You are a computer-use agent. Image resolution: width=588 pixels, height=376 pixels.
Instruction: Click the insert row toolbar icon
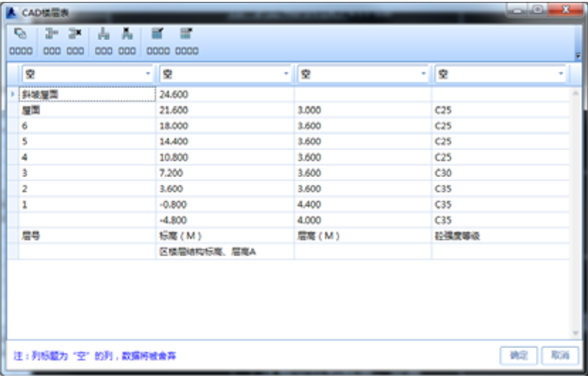point(52,34)
